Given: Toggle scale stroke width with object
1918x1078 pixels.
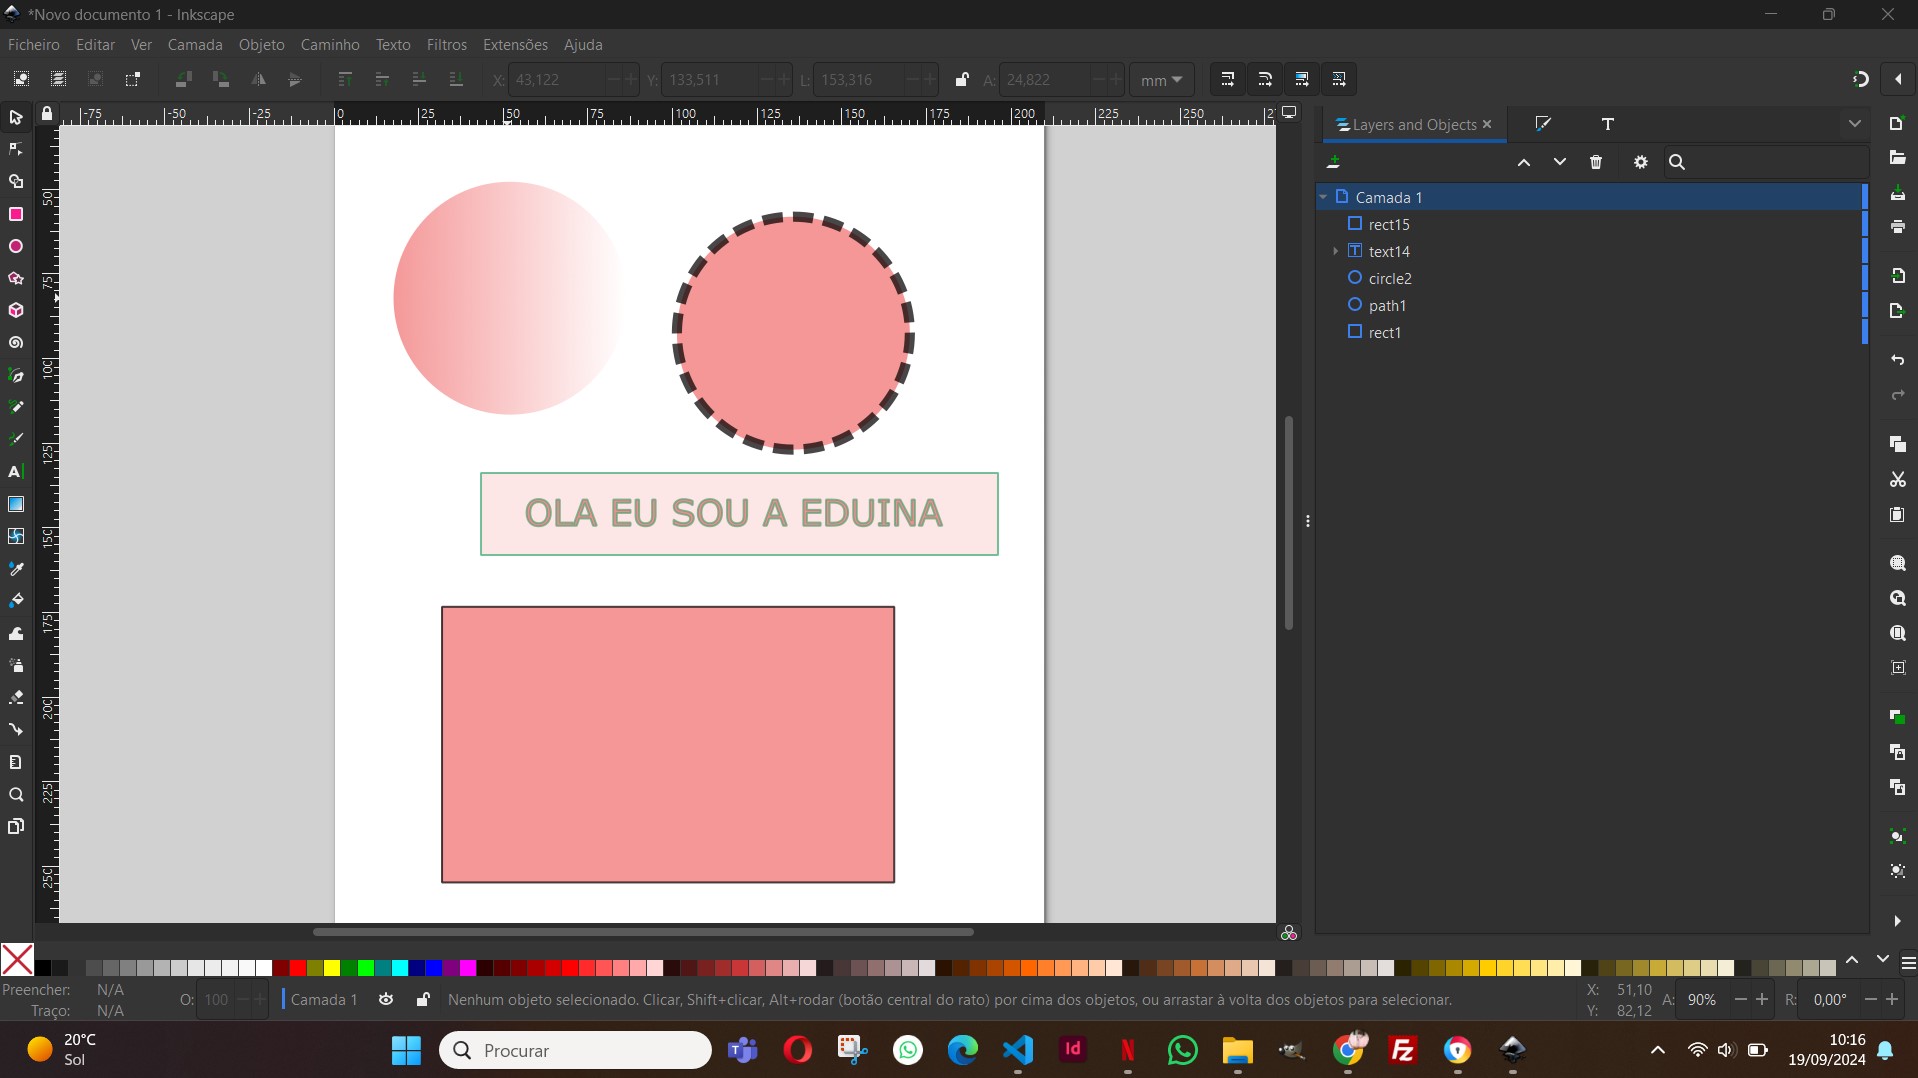Looking at the screenshot, I should (x=1228, y=79).
